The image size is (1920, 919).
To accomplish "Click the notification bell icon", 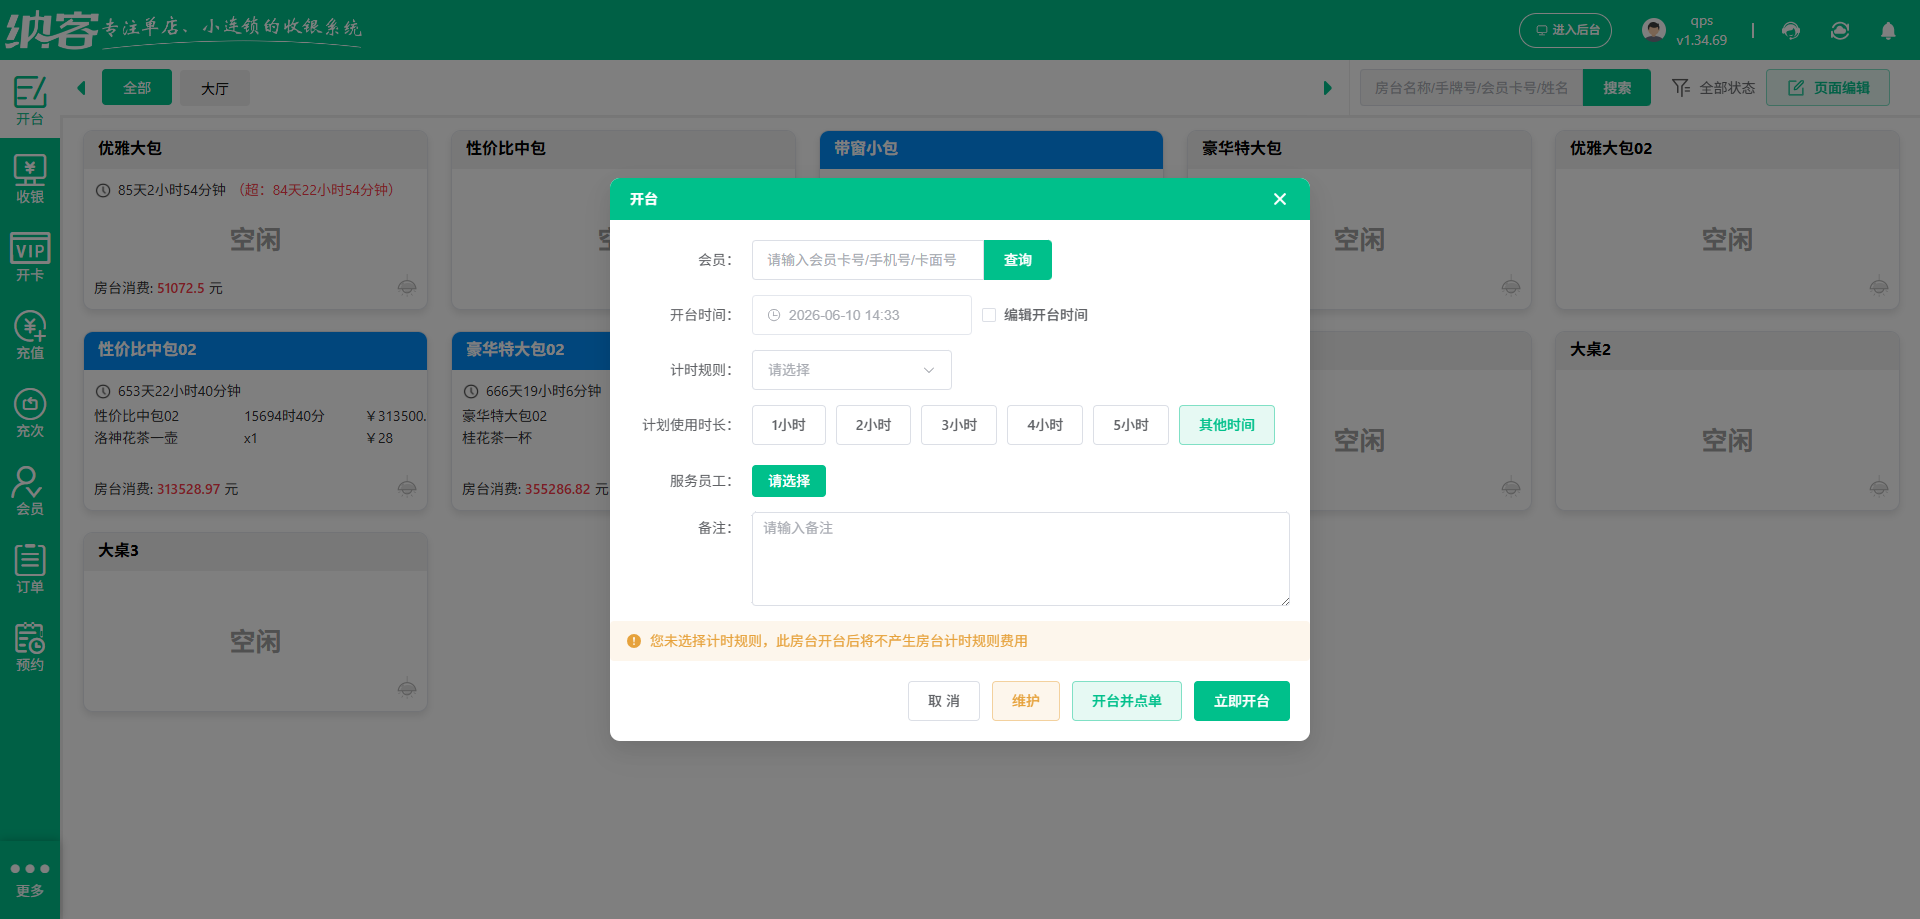I will pyautogui.click(x=1888, y=31).
